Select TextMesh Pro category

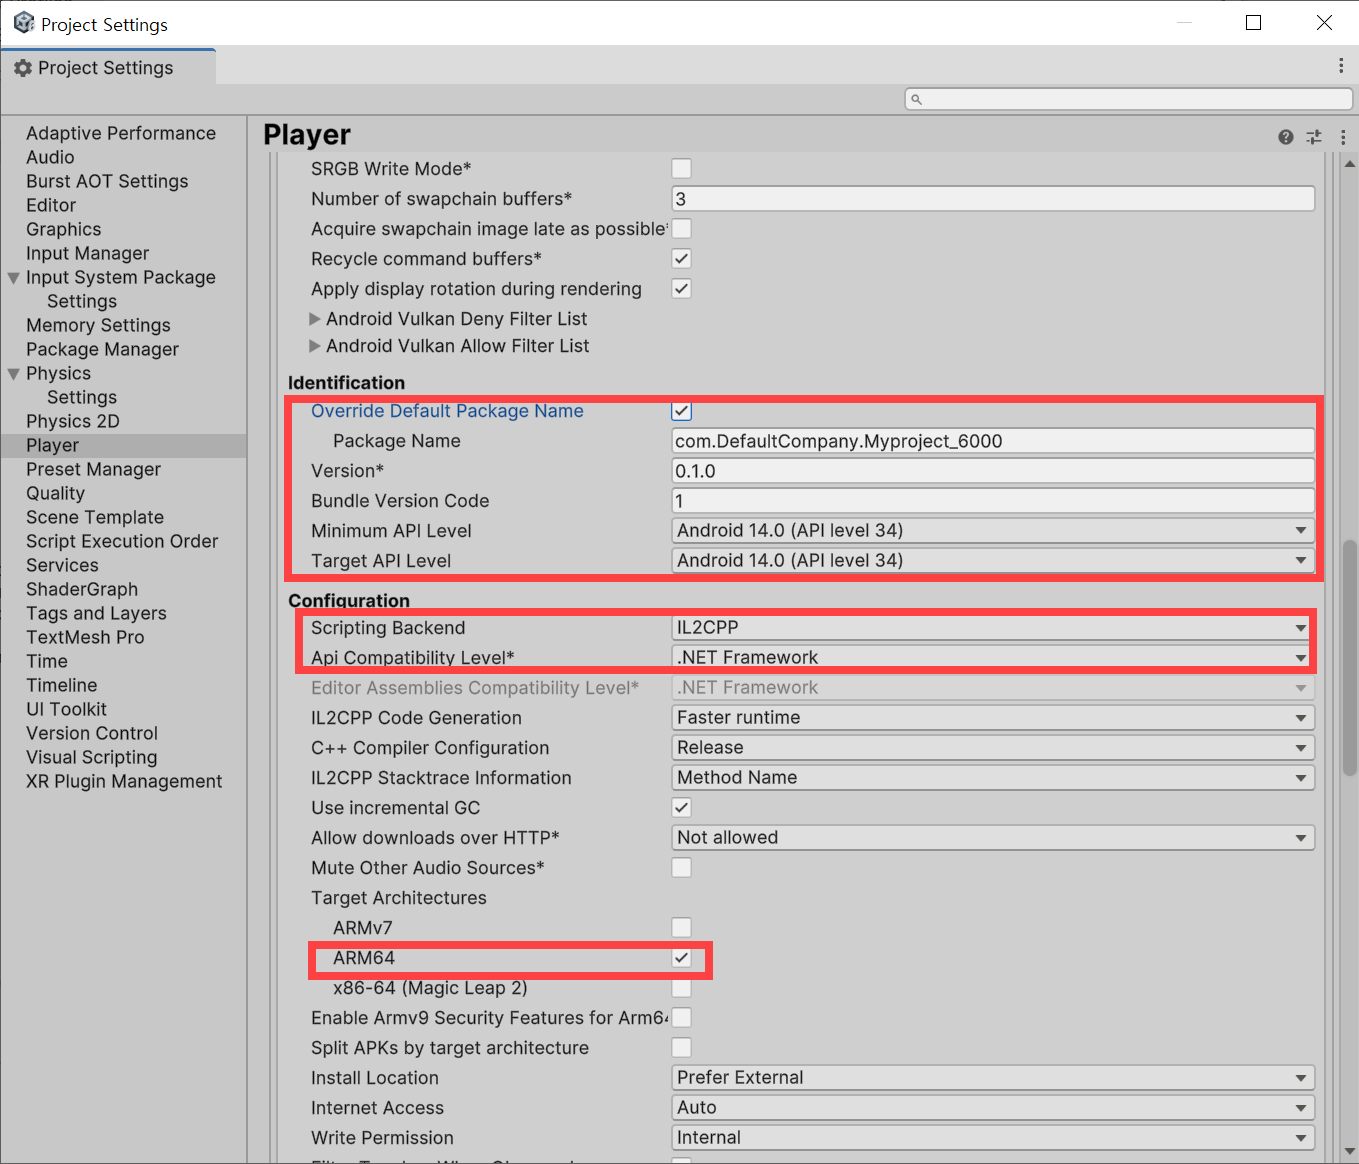pos(85,638)
